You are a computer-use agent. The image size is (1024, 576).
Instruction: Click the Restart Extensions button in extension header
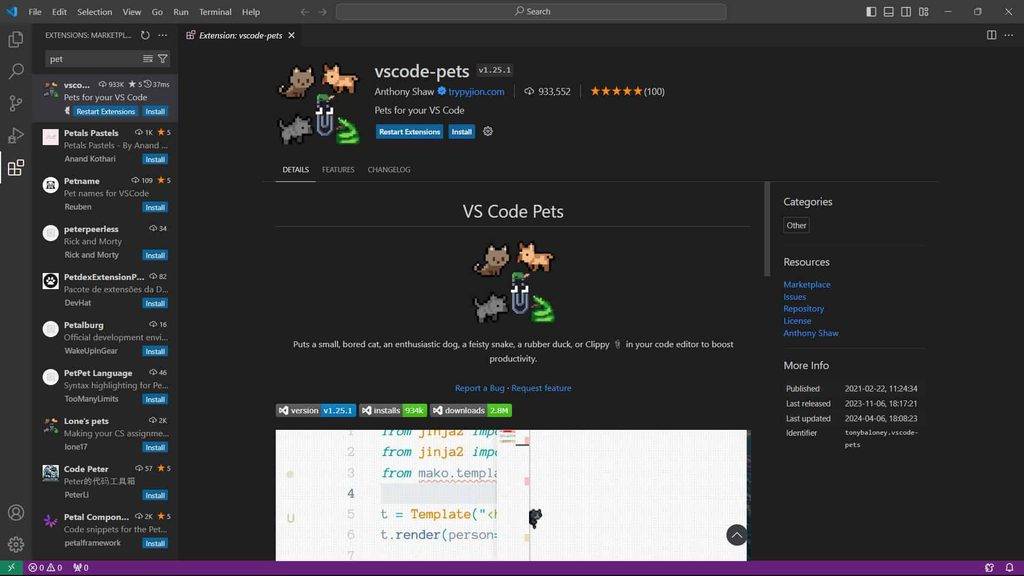point(409,132)
